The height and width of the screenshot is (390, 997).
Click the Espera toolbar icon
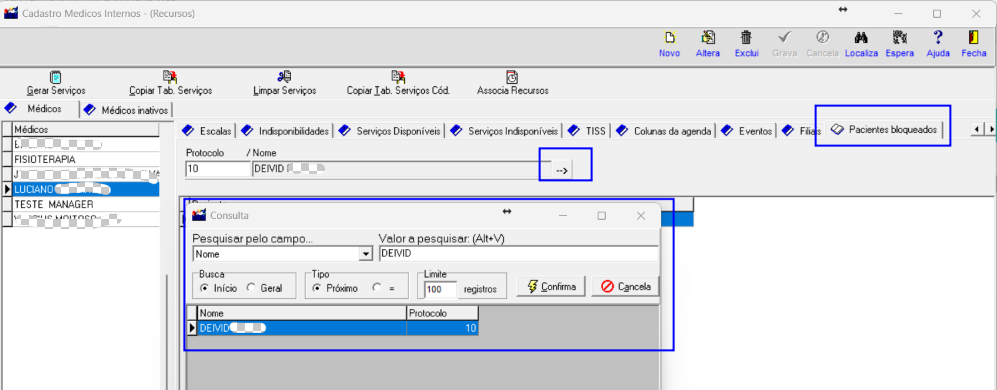900,38
